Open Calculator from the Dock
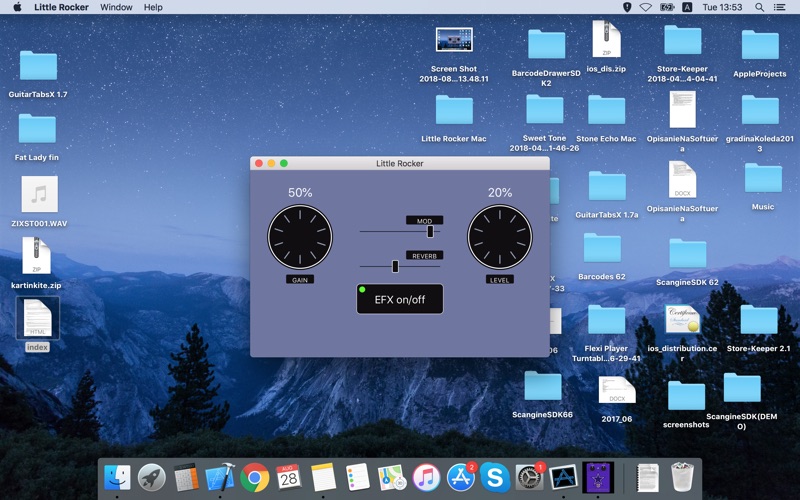This screenshot has height=500, width=800. (x=186, y=478)
